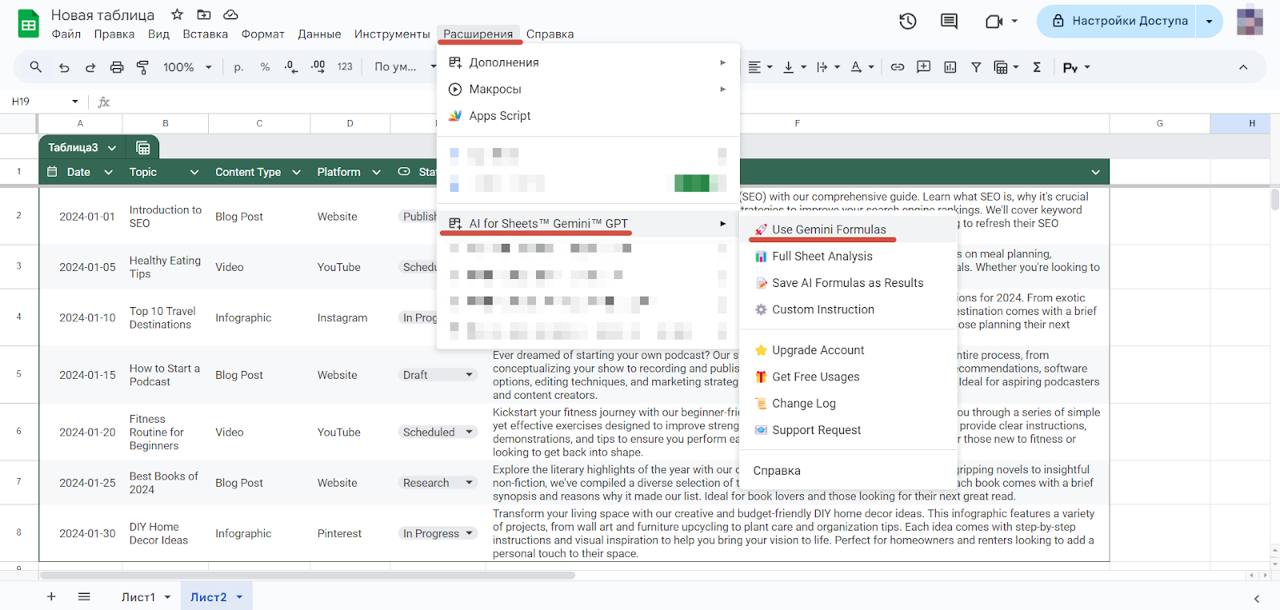Decrease decimal places
The image size is (1280, 610).
(291, 67)
